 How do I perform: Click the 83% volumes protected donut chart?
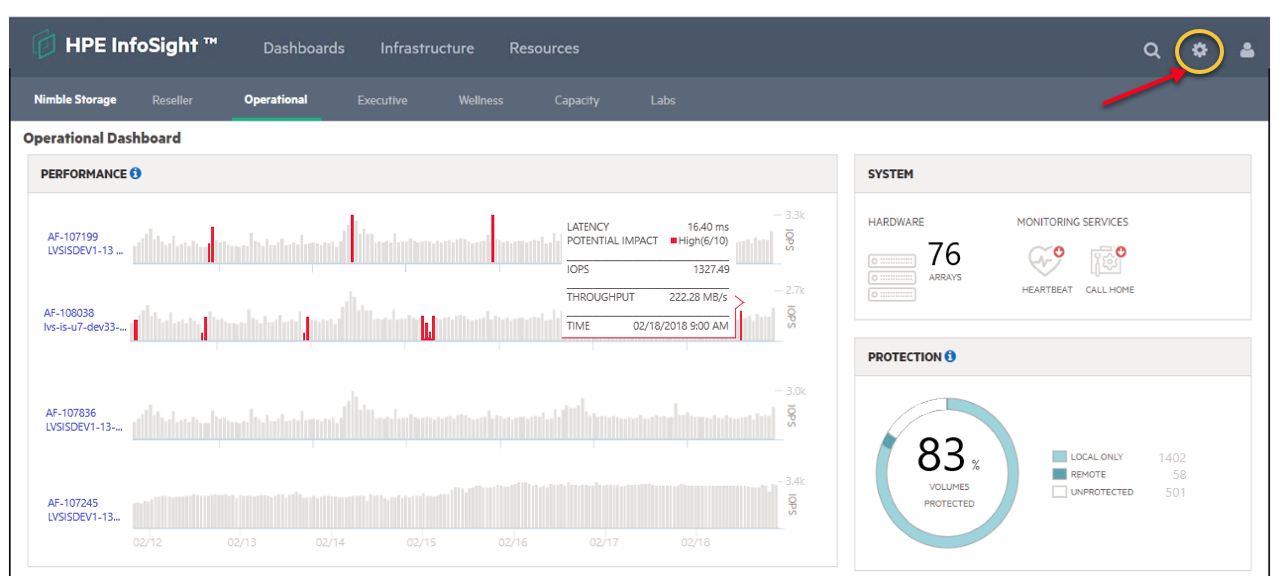[947, 471]
